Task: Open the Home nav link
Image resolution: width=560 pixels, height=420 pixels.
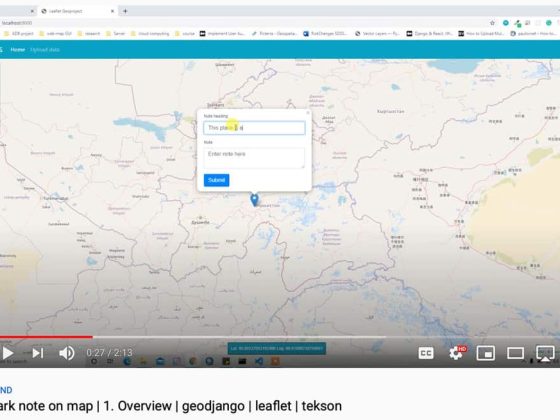Action: 18,50
